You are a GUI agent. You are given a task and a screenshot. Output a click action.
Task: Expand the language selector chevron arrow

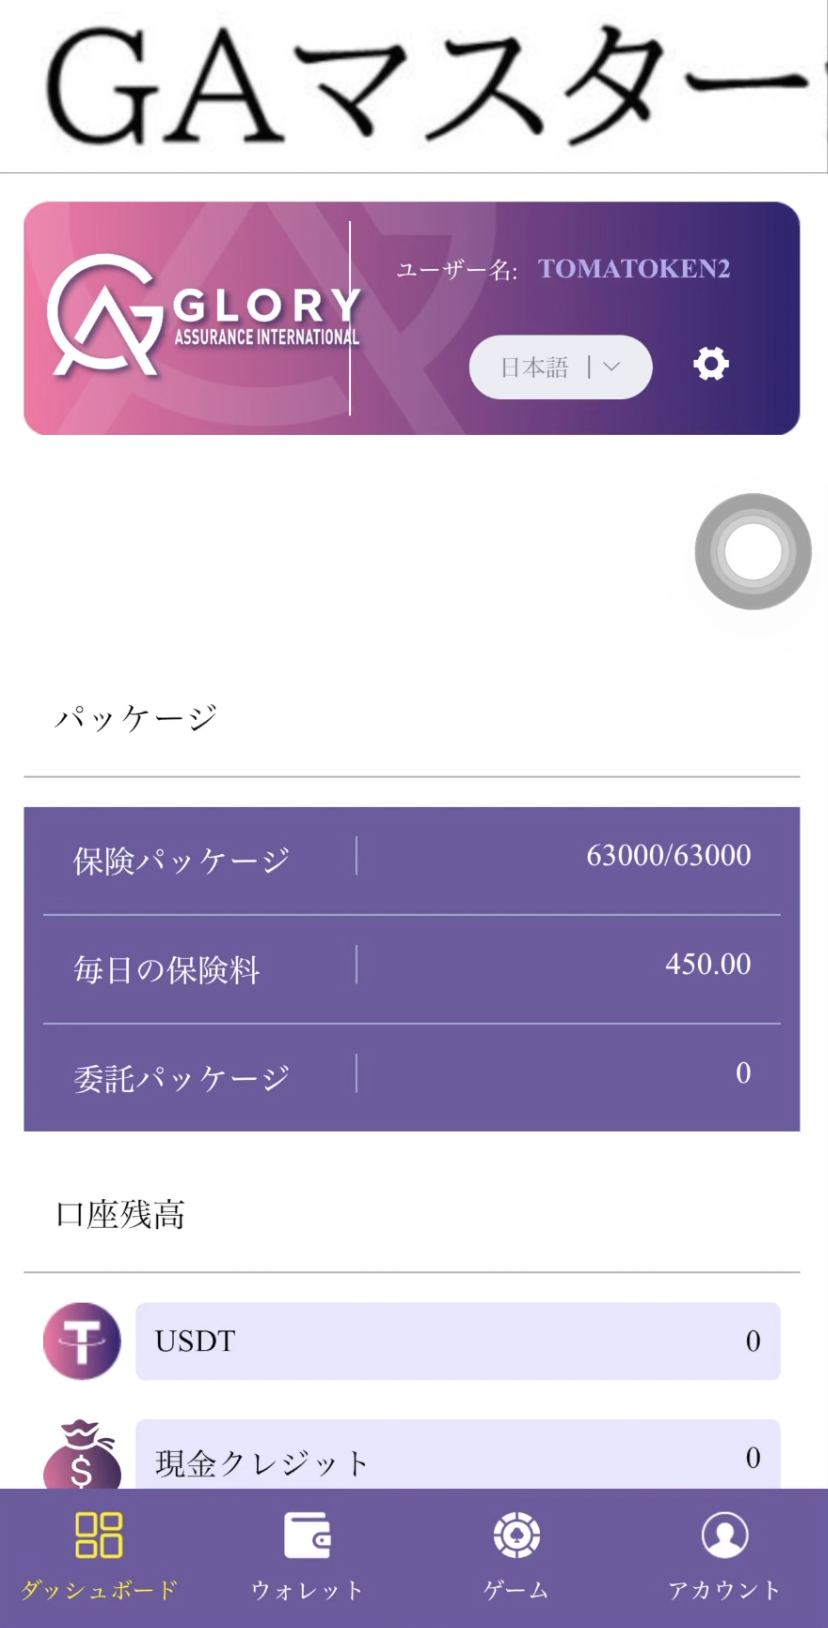click(x=612, y=367)
